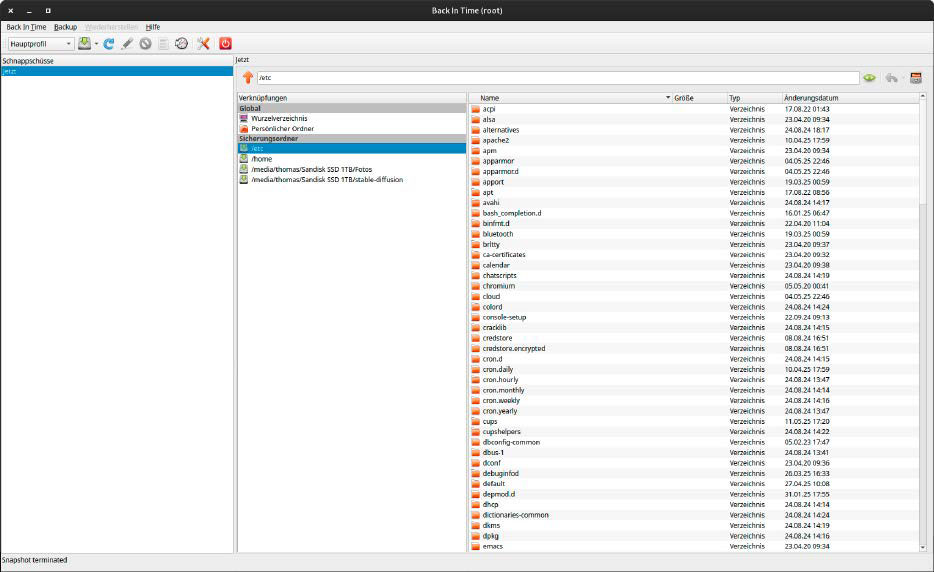Click the take snapshot icon
934x572 pixels.
pos(85,44)
